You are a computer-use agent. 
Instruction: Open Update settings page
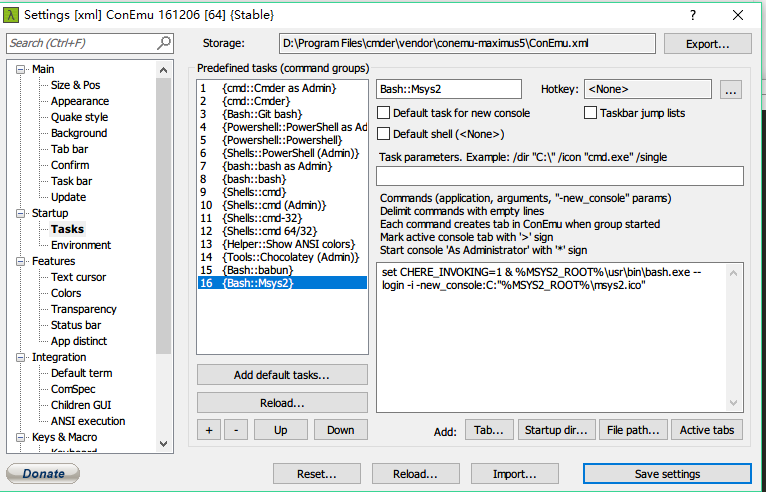pos(68,197)
